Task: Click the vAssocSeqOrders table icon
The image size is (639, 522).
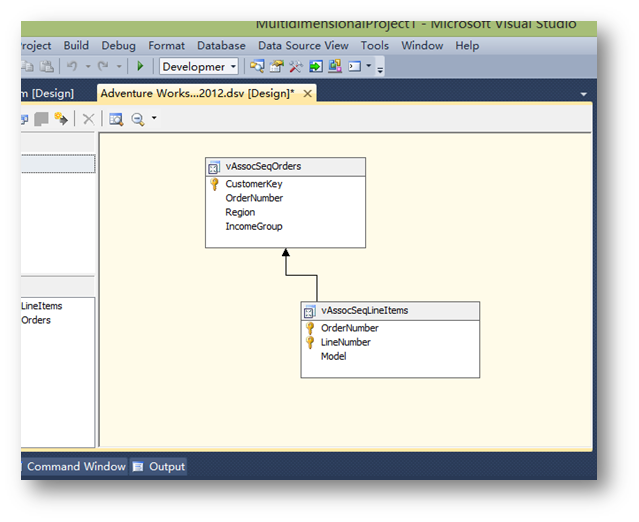Action: tap(214, 167)
